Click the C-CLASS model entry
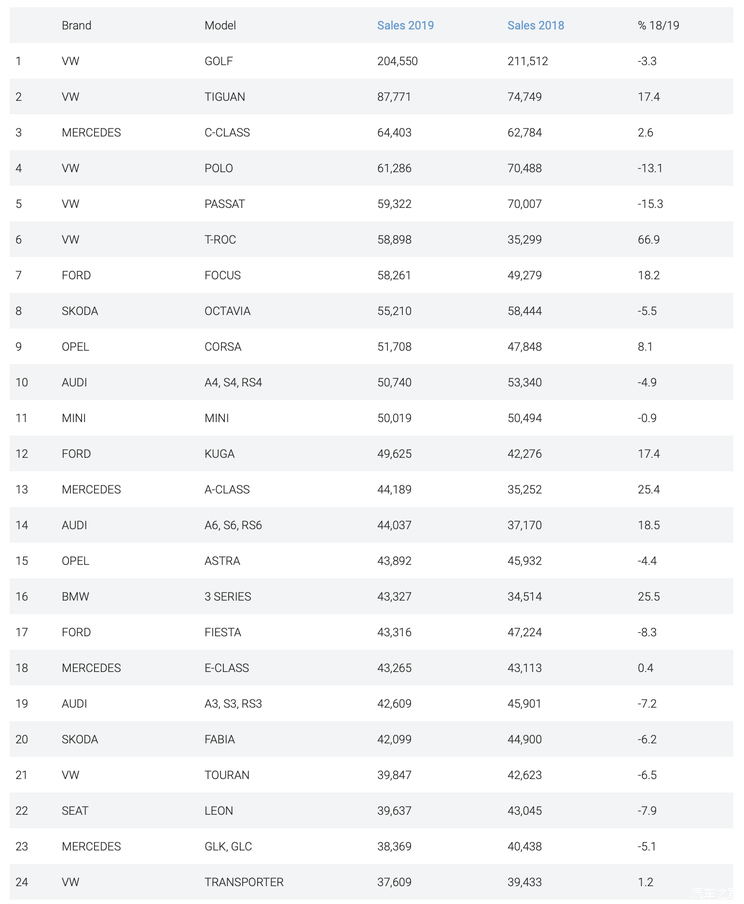Screen dimensions: 744x904 click(x=227, y=133)
